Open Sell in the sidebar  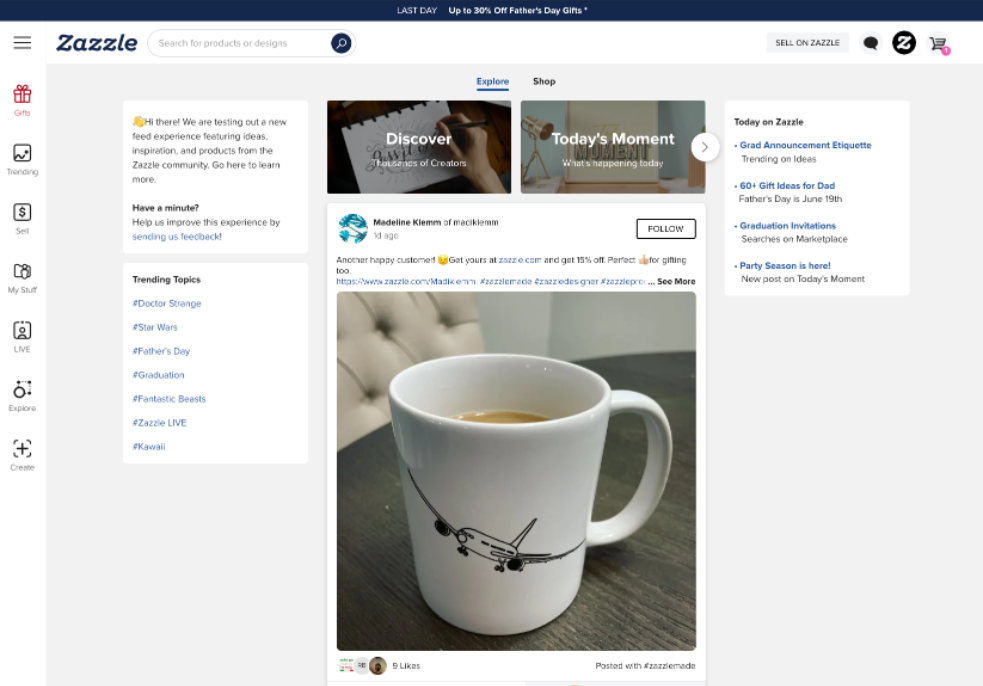(x=22, y=219)
